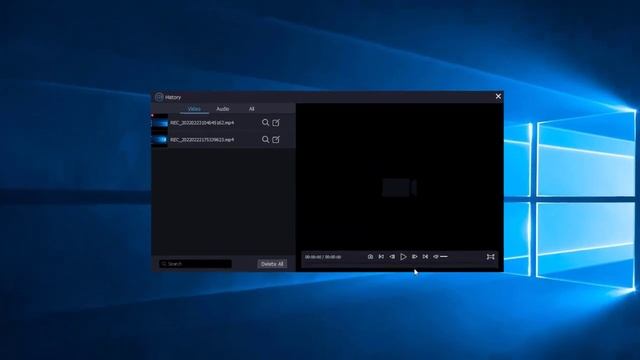Close the History window
640x360 pixels.
(x=498, y=96)
